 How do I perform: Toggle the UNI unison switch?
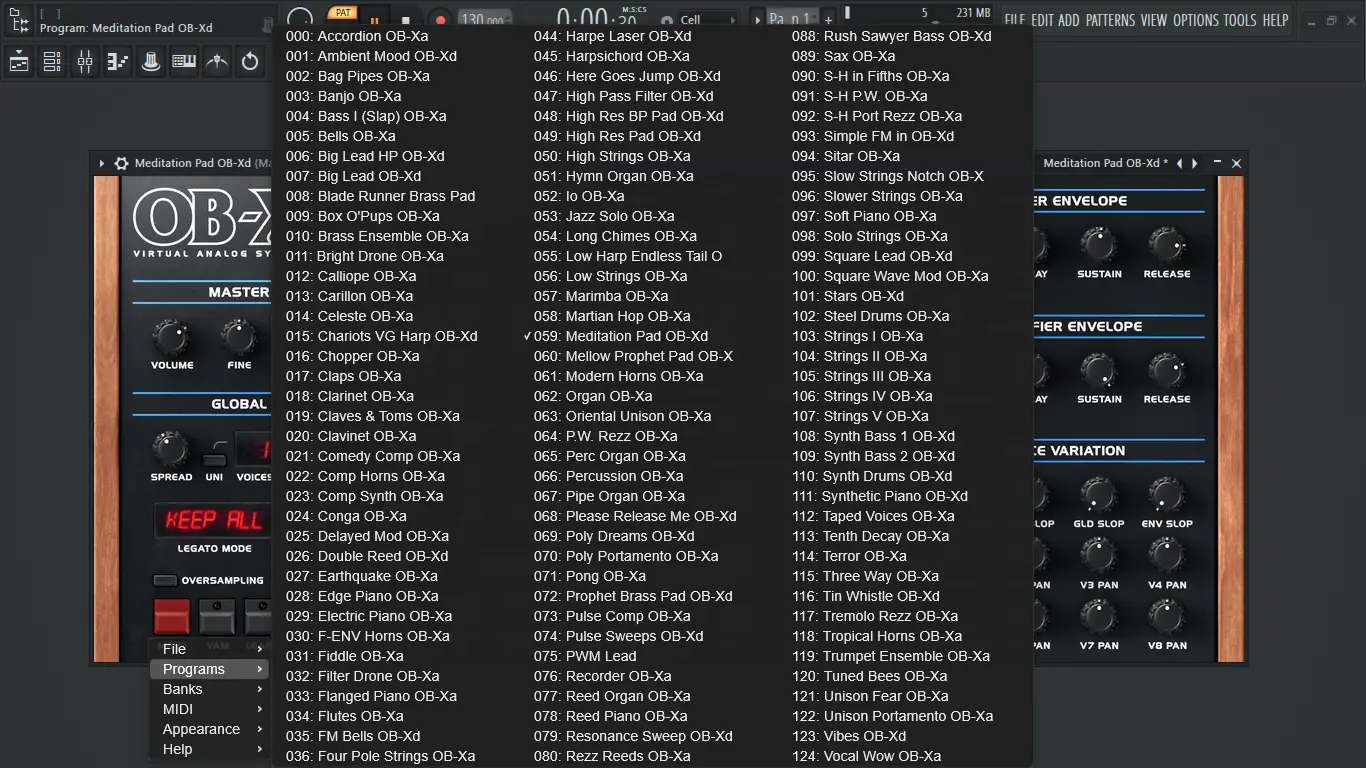[x=214, y=460]
